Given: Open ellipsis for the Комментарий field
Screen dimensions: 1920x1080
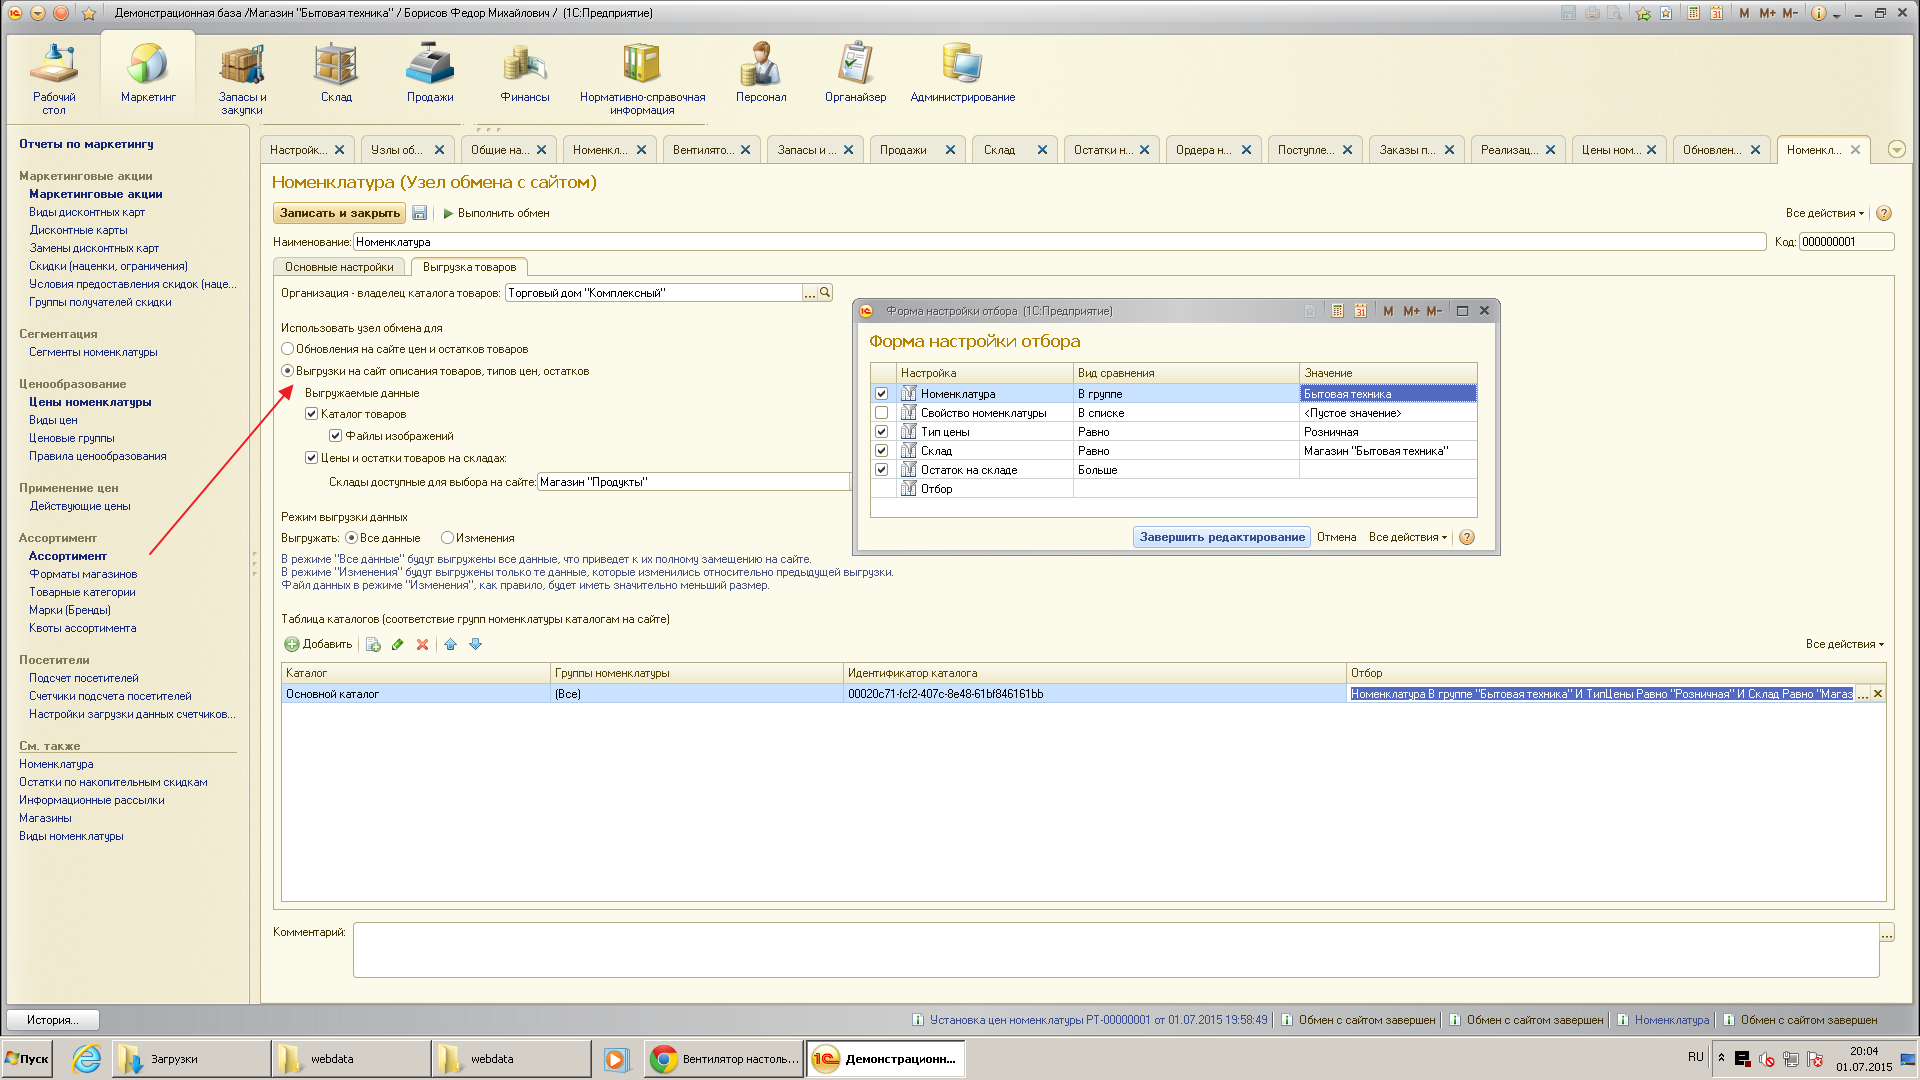Looking at the screenshot, I should (x=1886, y=934).
